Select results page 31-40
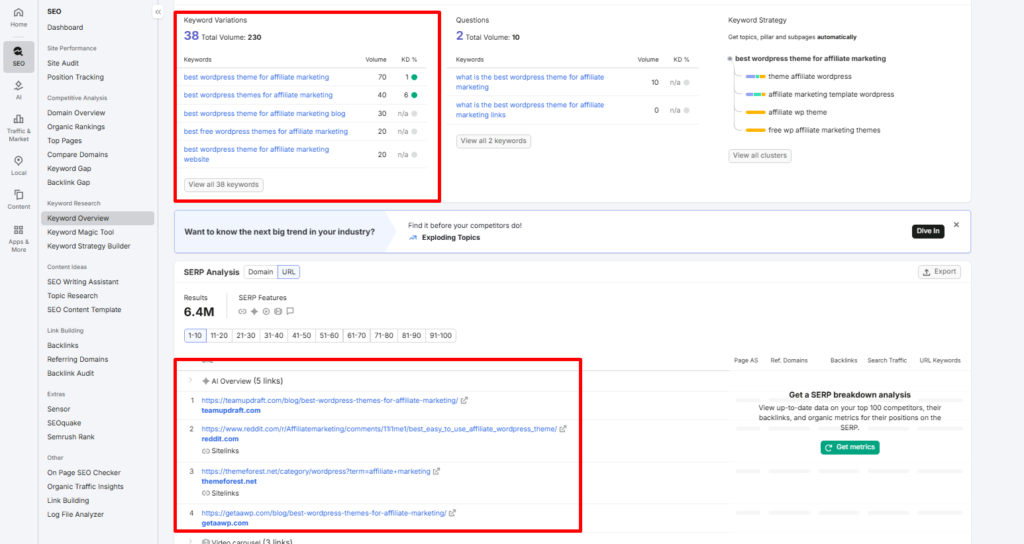1024x544 pixels. (x=274, y=336)
